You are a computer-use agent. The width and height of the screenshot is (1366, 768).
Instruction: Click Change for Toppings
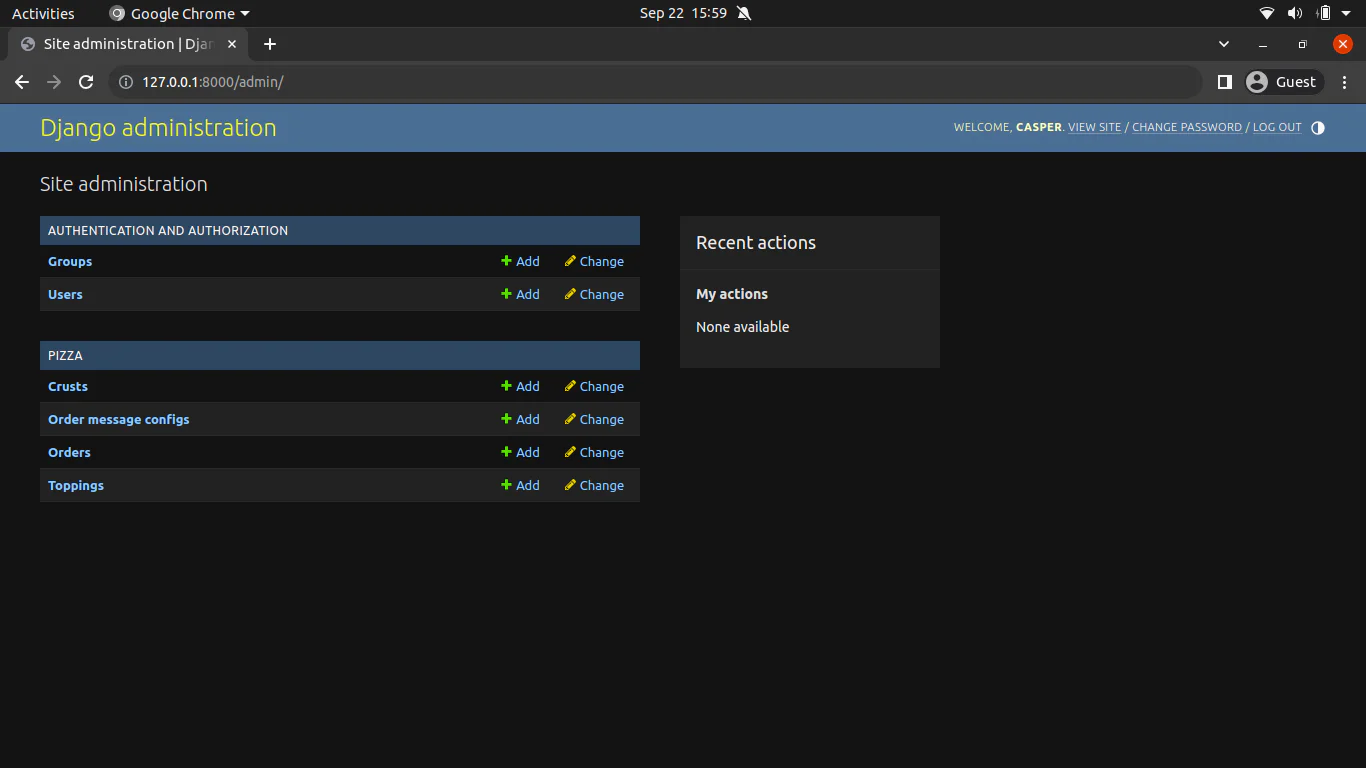pos(594,486)
